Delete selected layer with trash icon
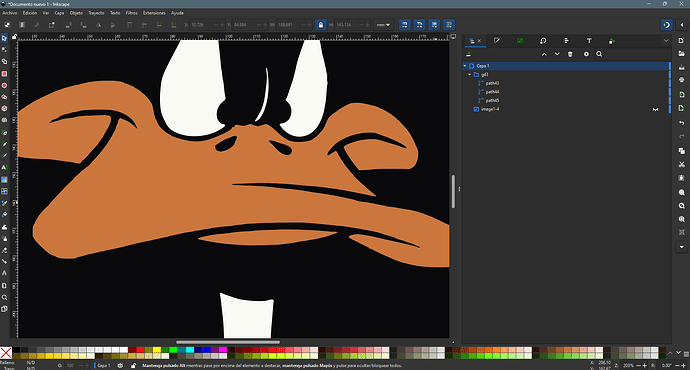 tap(570, 54)
